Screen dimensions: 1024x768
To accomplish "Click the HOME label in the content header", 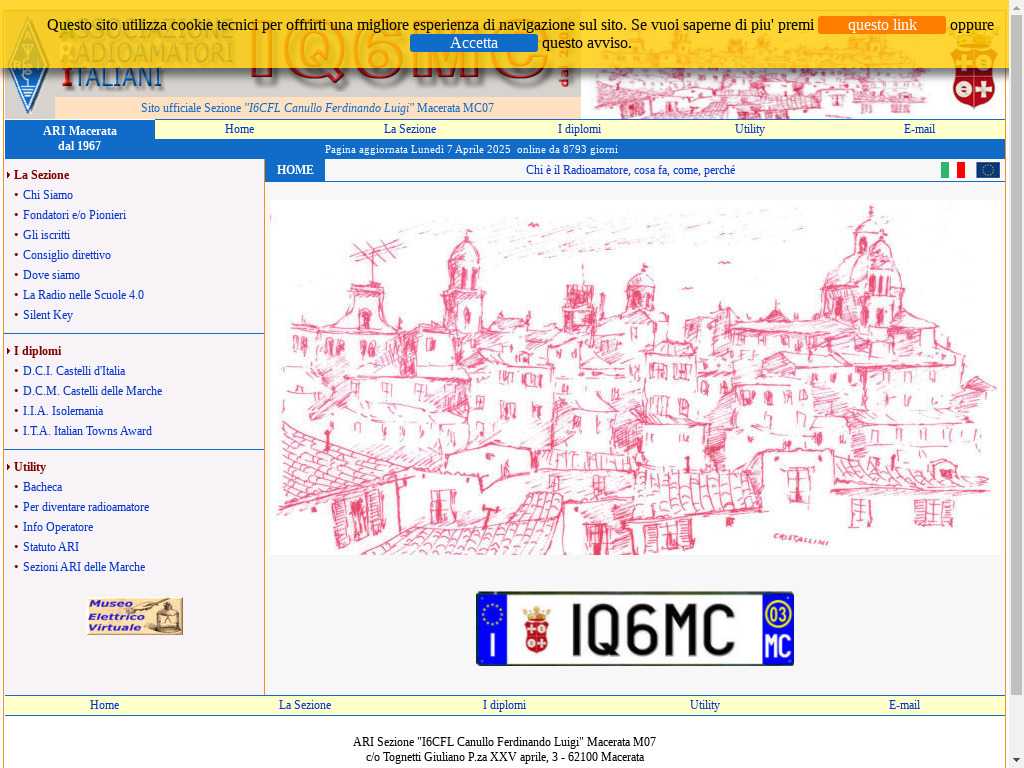I will (295, 170).
